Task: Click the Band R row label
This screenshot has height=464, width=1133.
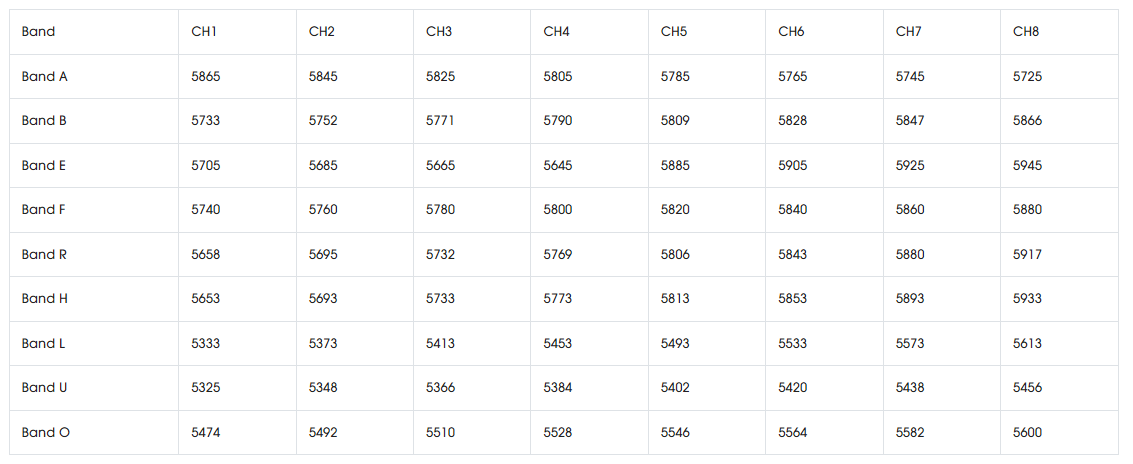Action: tap(45, 254)
